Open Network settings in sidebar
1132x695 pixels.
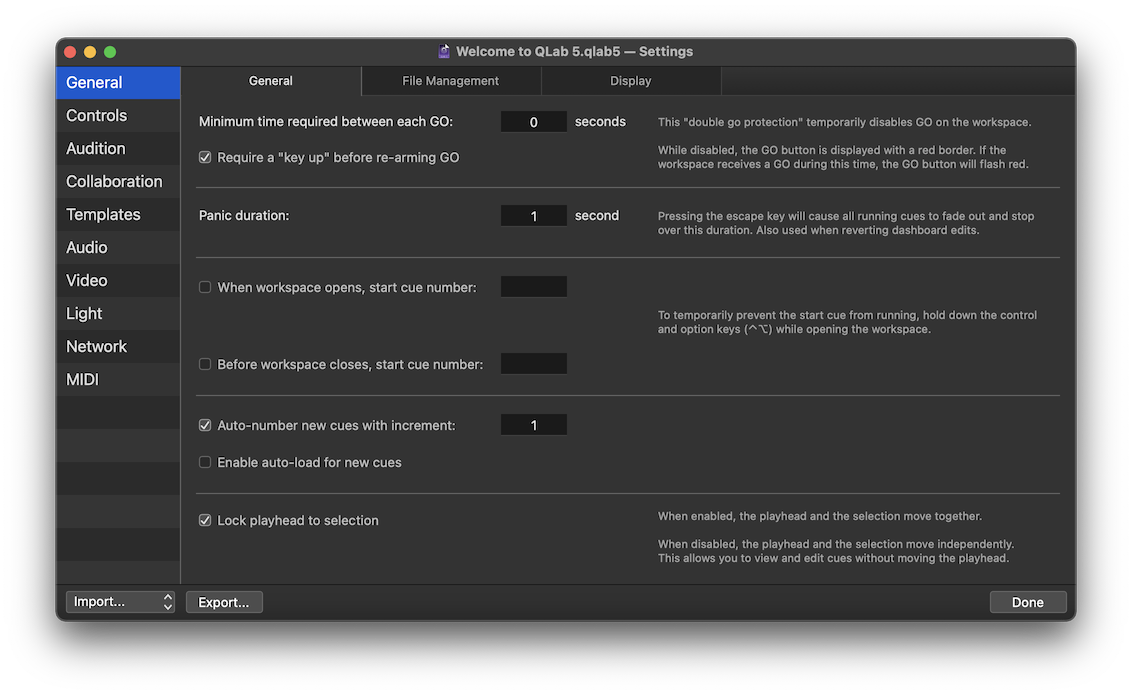tap(97, 346)
